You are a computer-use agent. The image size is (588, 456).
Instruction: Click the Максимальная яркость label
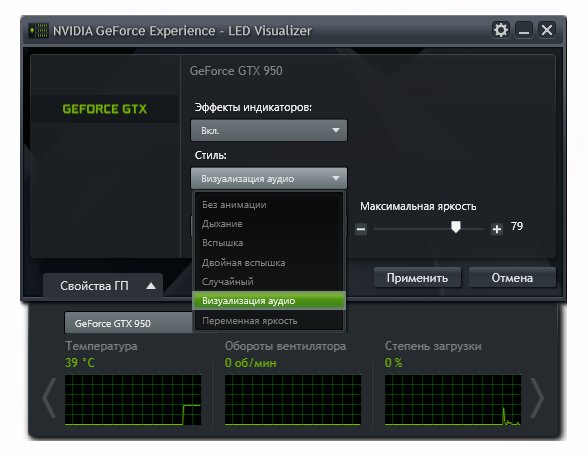[x=418, y=206]
